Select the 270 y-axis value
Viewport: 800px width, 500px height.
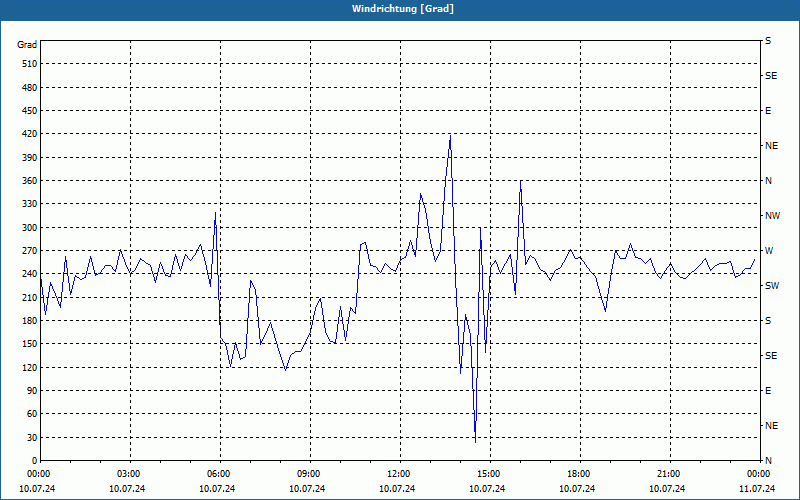click(x=30, y=251)
